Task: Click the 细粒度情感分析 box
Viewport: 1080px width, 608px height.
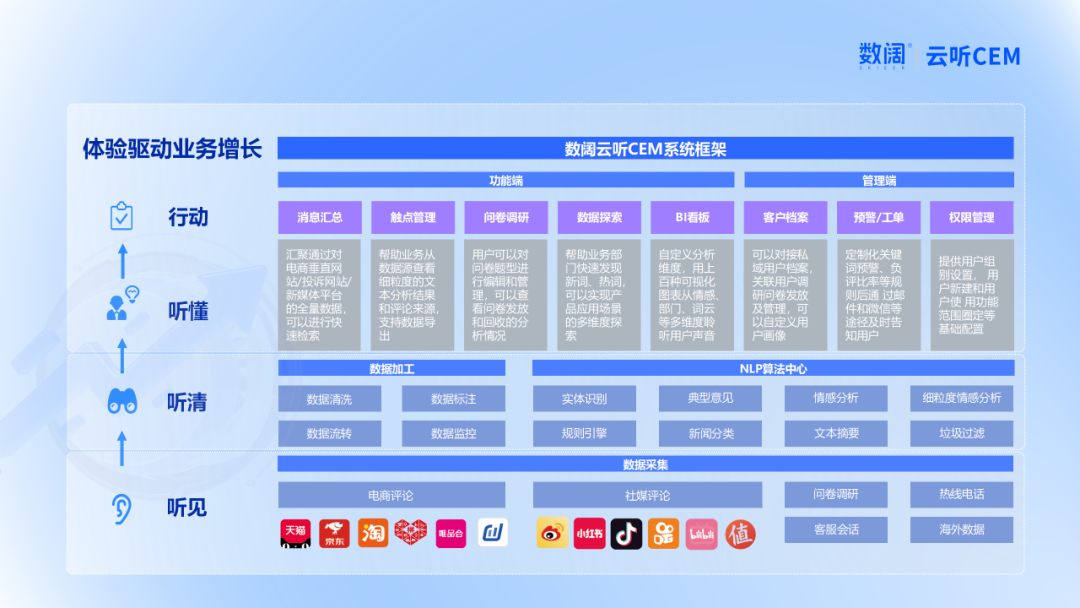Action: [962, 398]
